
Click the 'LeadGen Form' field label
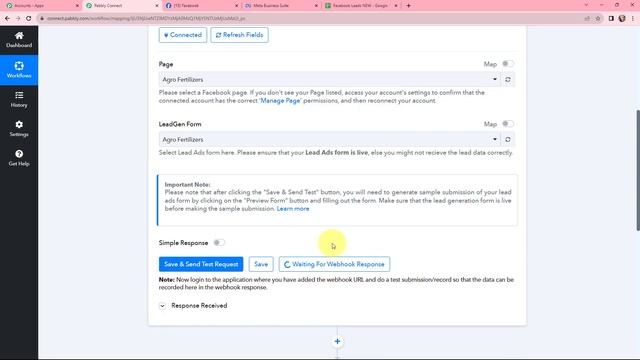pyautogui.click(x=180, y=124)
